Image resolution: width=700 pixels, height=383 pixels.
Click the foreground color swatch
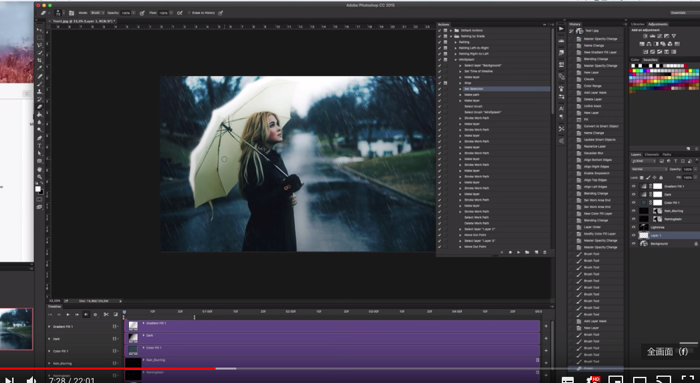38,189
